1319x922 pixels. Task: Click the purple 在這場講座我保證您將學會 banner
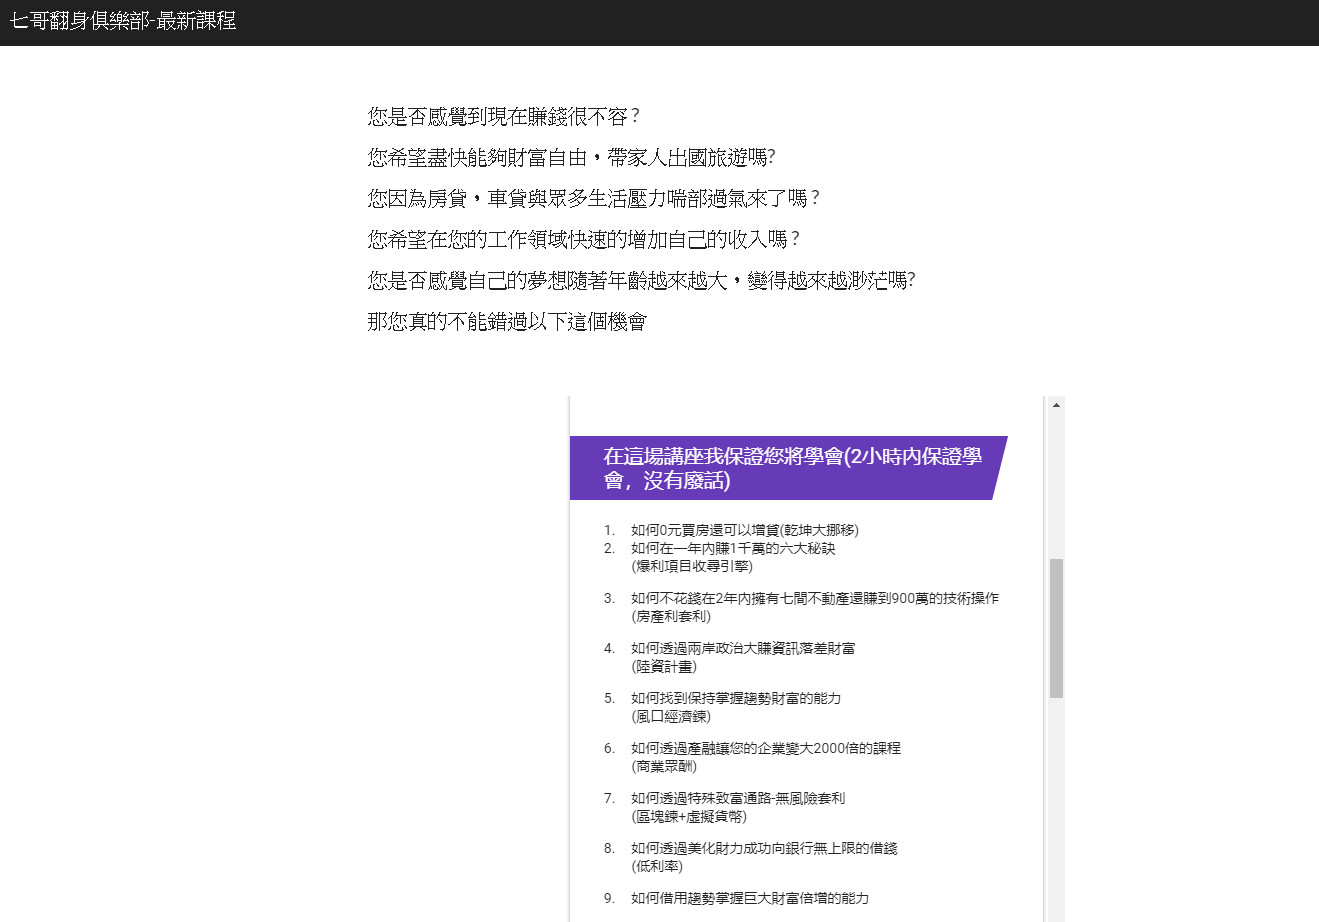786,467
